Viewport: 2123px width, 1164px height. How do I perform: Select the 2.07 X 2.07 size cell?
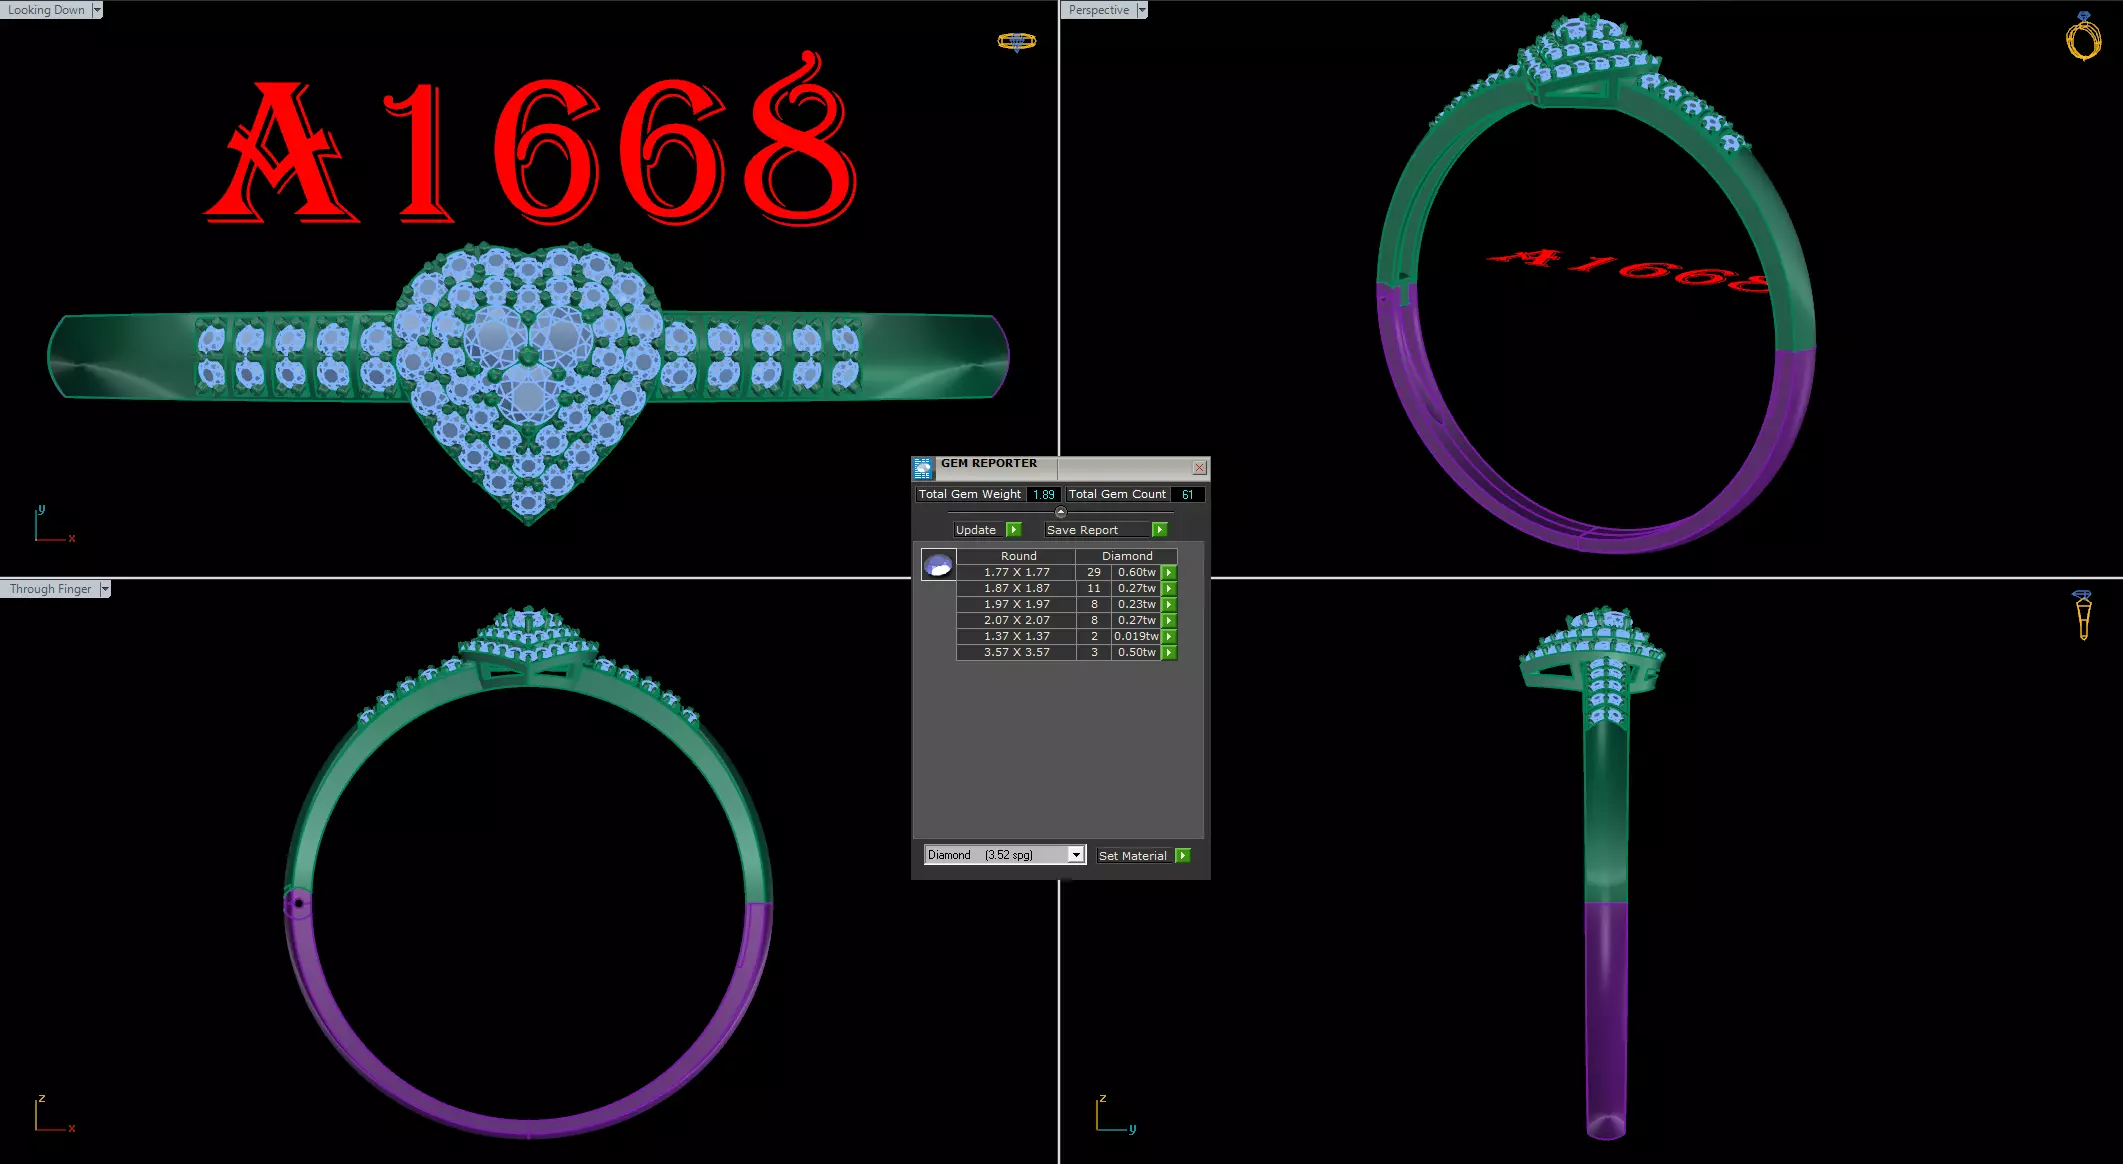click(1016, 620)
